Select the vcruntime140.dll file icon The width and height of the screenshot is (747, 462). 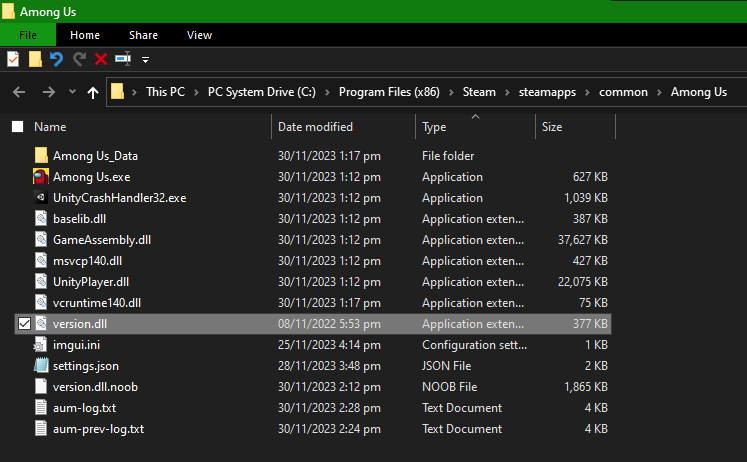click(41, 302)
